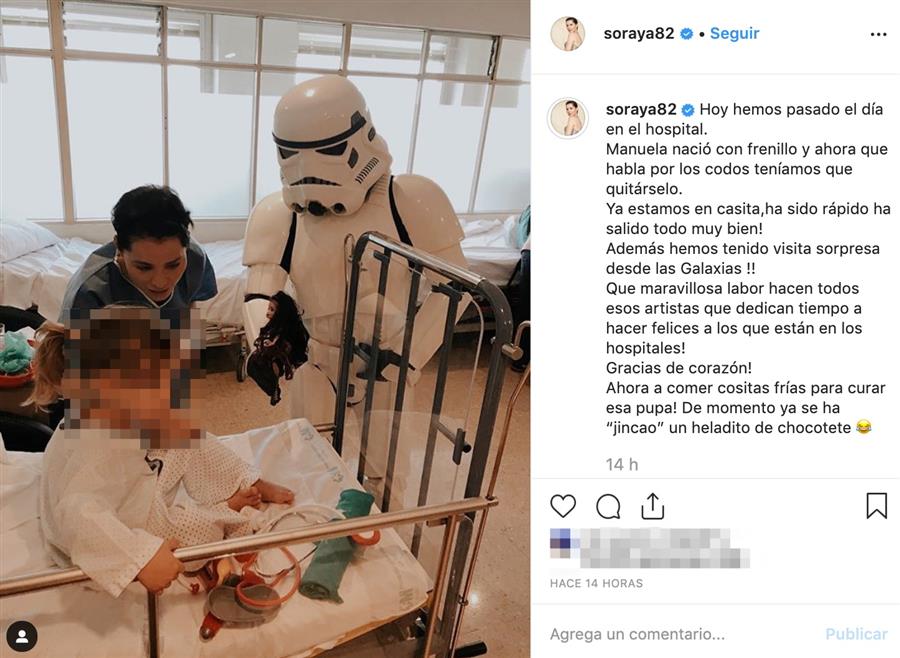Post comment with Publicar button
This screenshot has width=900, height=658.
coord(856,634)
